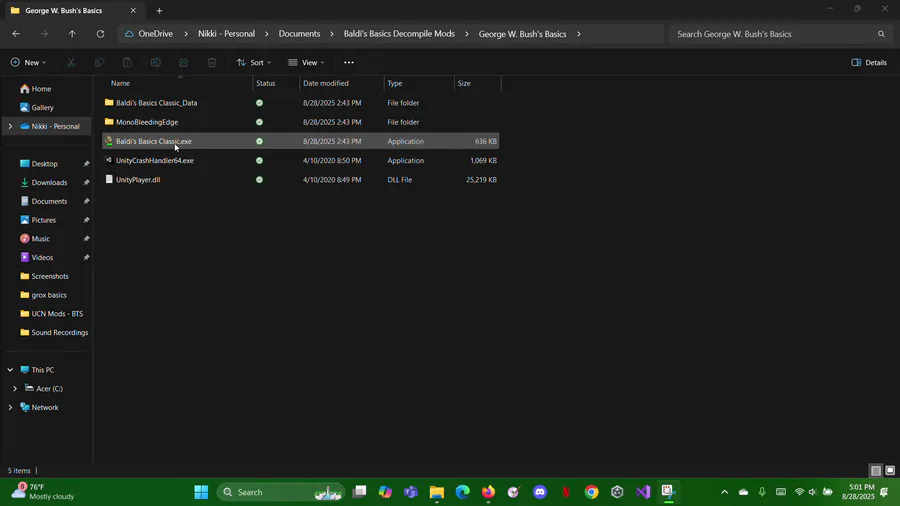Open the See more ellipsis menu
This screenshot has height=506, width=900.
click(x=348, y=63)
